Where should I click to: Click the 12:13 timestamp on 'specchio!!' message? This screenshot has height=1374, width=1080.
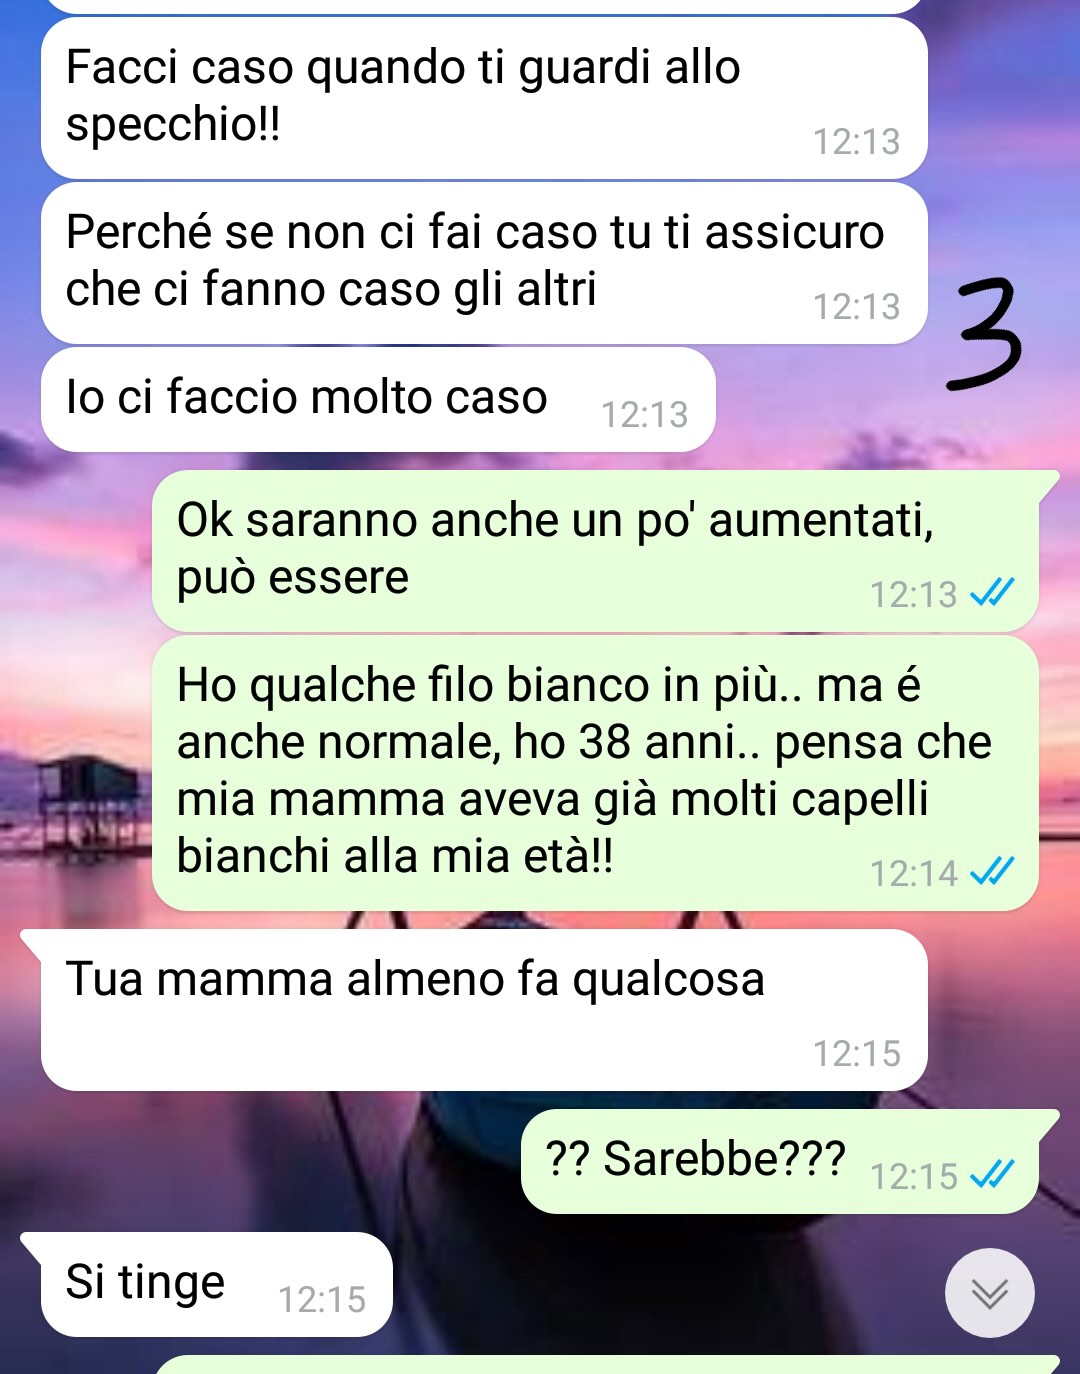pyautogui.click(x=857, y=141)
